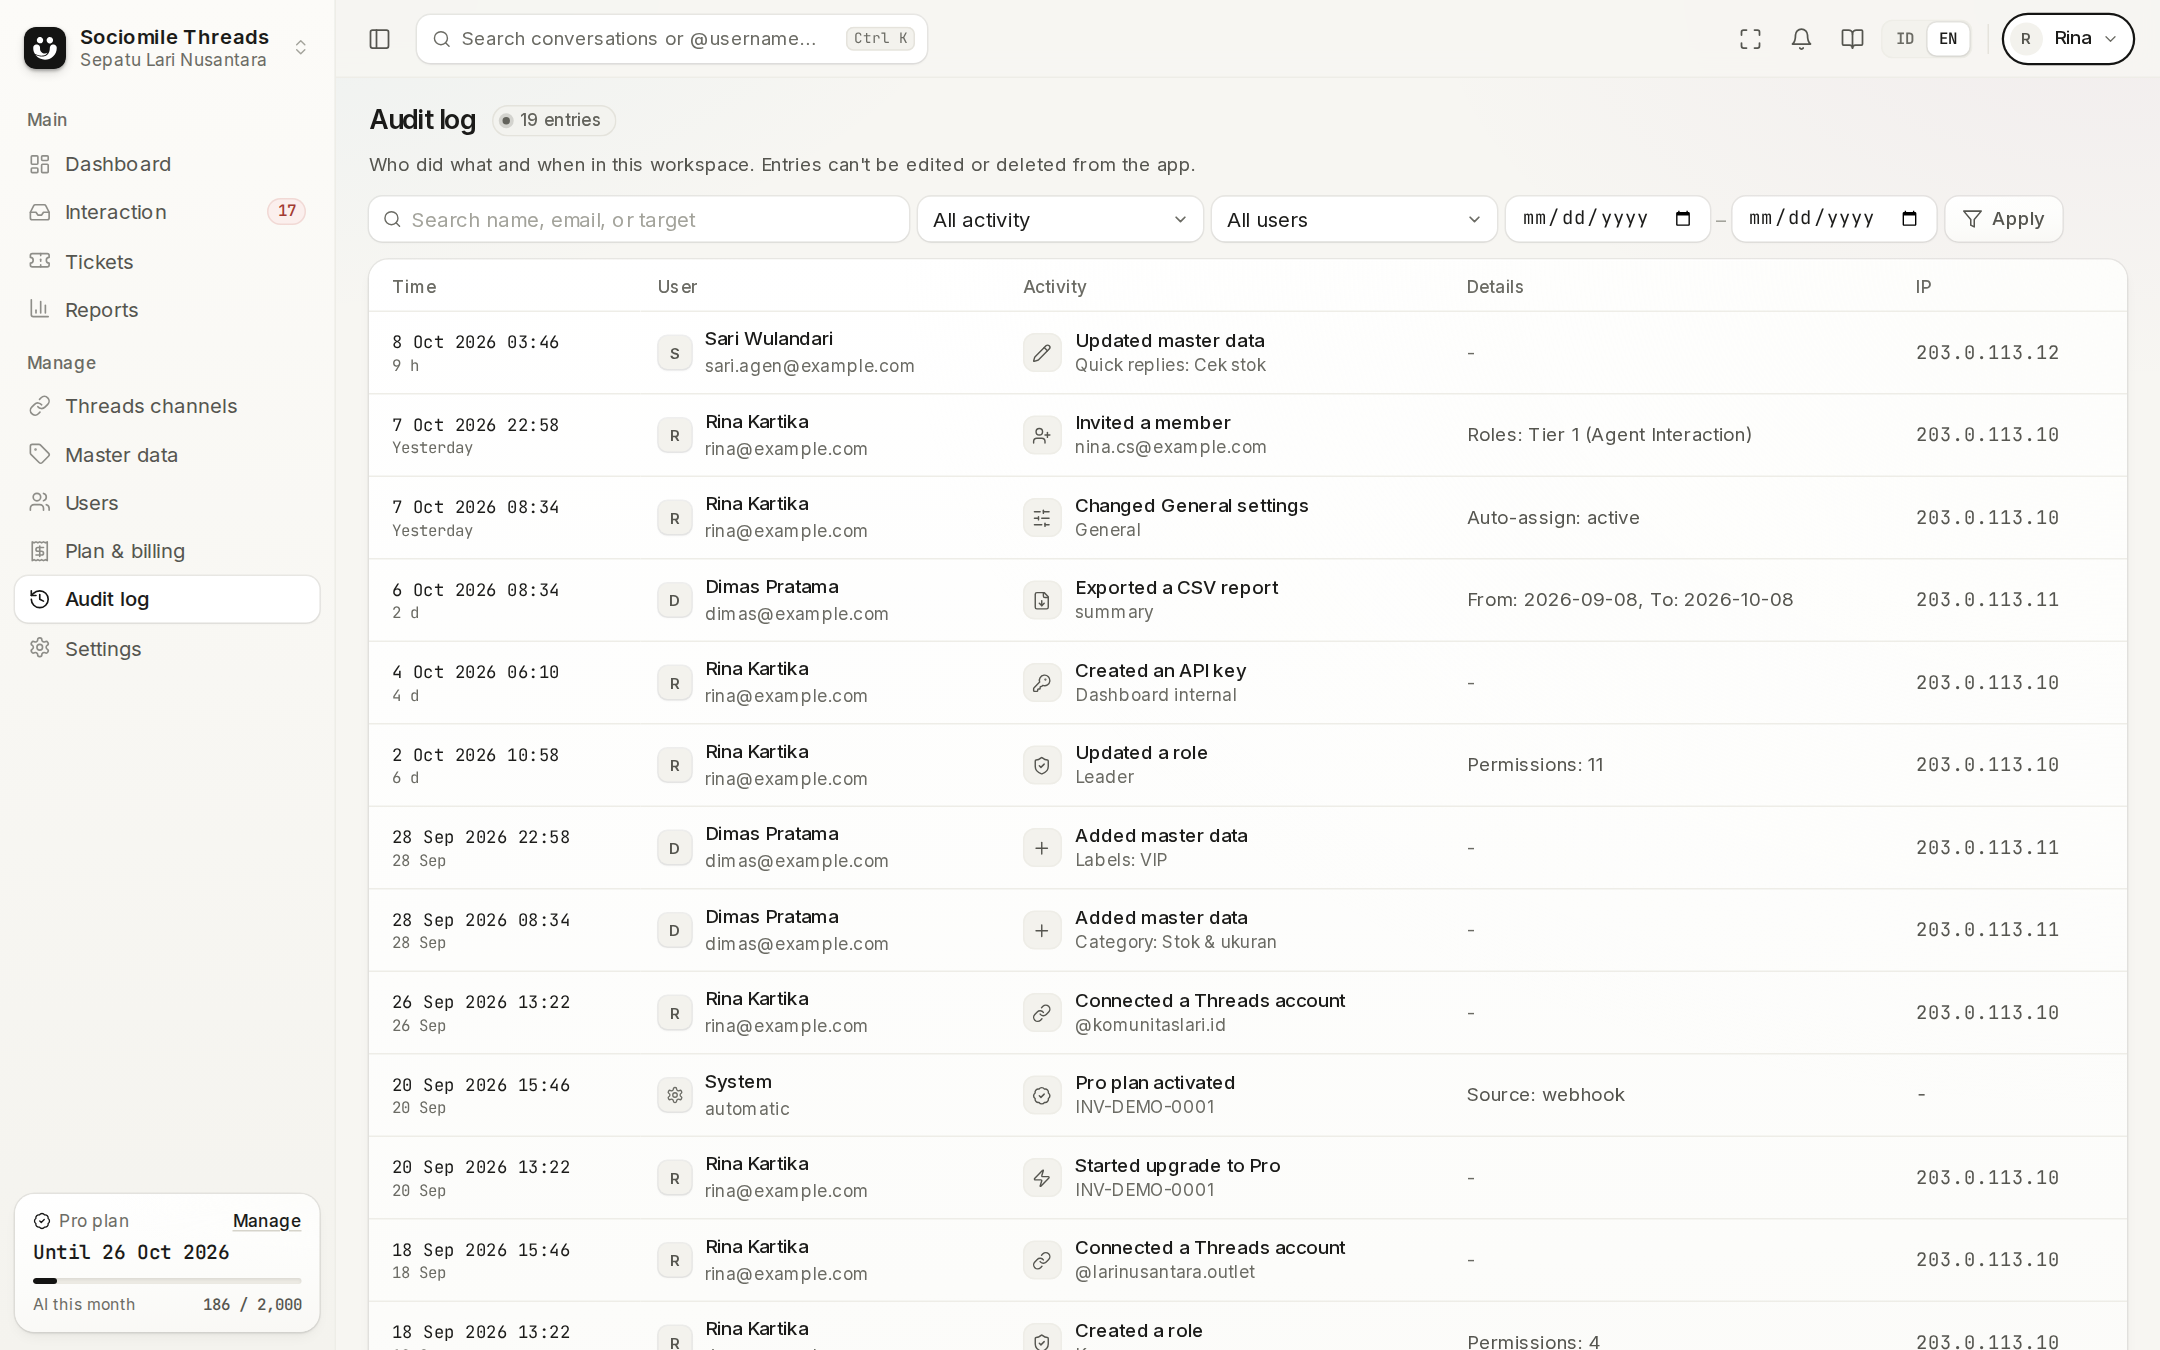Open Threads channels

[x=167, y=406]
